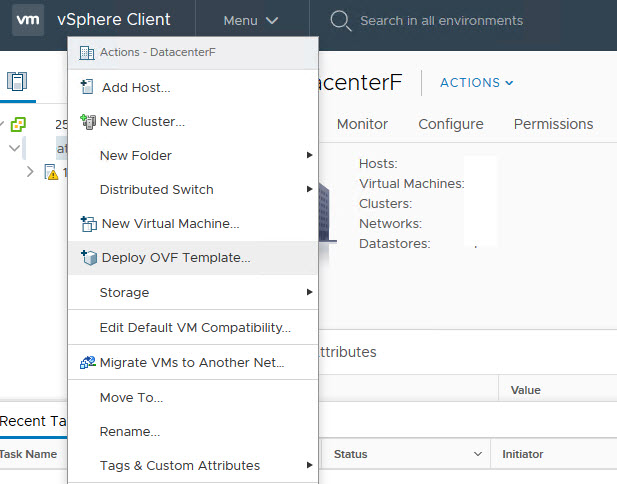Switch to the Configure tab
Image resolution: width=617 pixels, height=484 pixels.
tap(450, 124)
